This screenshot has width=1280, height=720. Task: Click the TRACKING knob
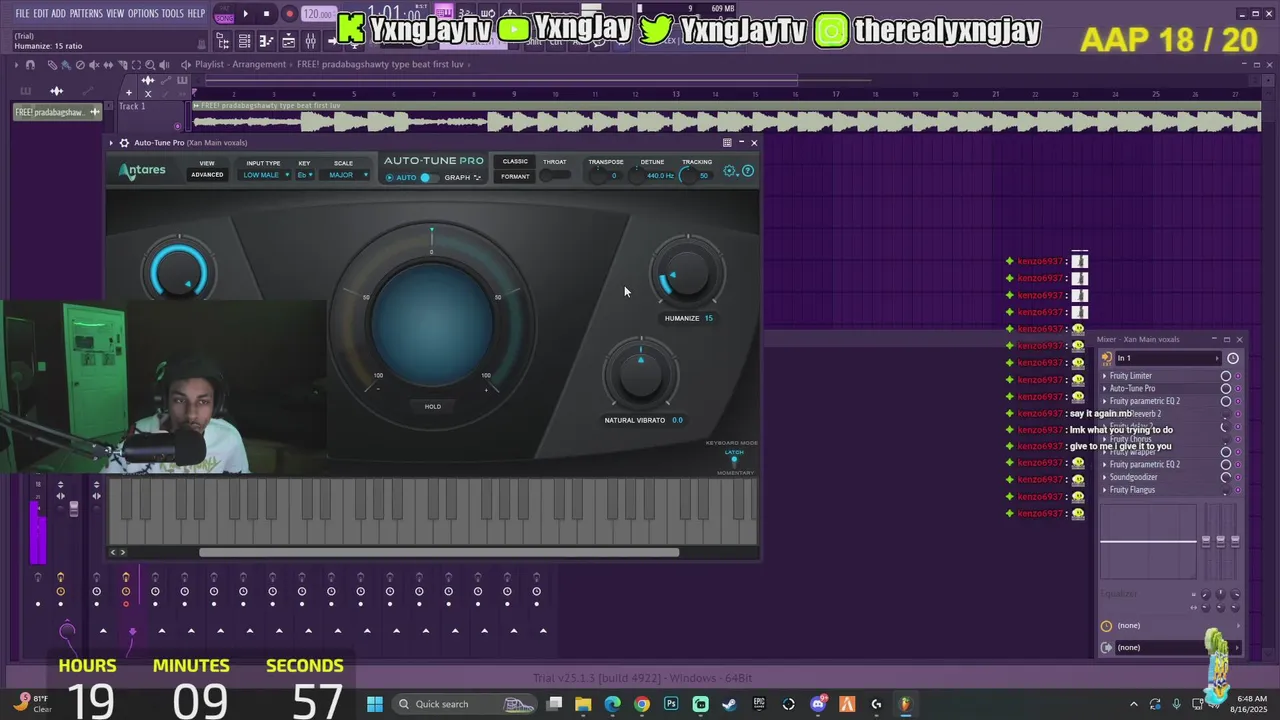[x=689, y=176]
